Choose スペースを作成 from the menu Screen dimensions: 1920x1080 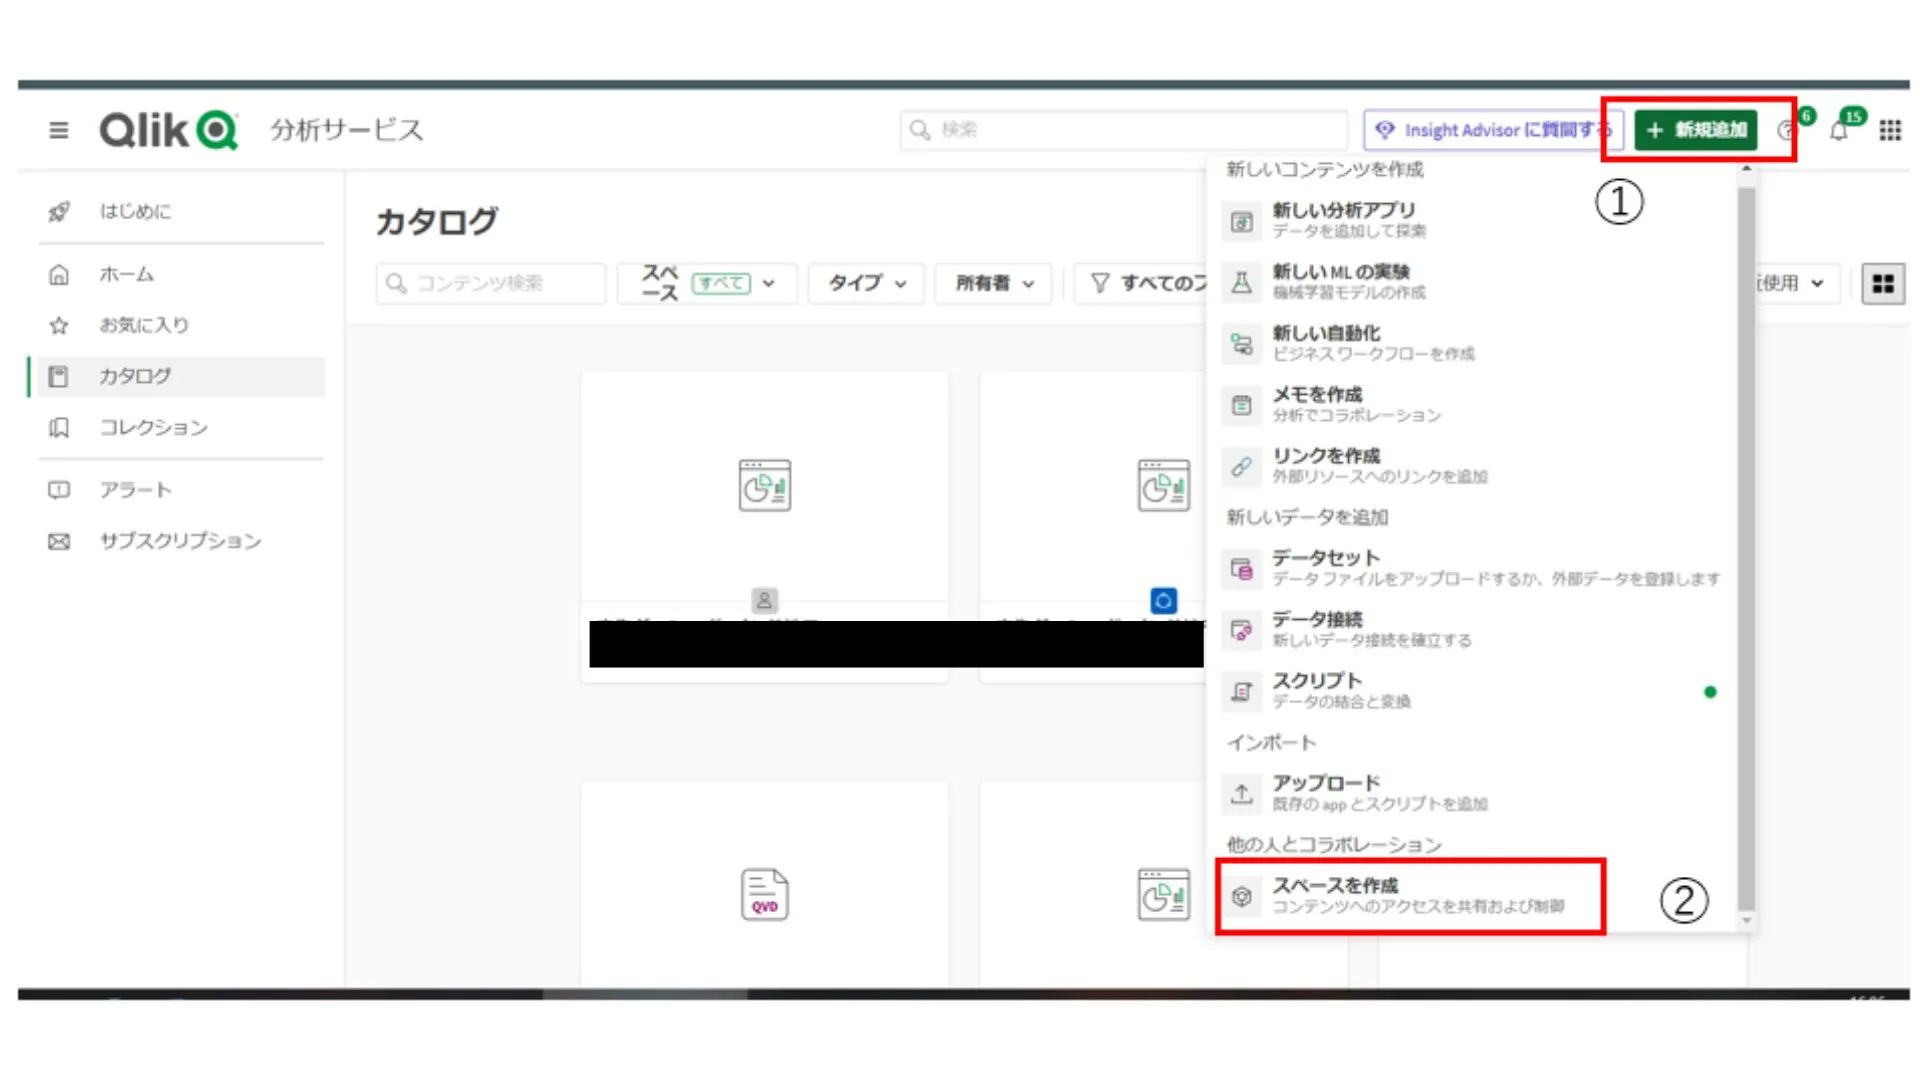click(1337, 894)
